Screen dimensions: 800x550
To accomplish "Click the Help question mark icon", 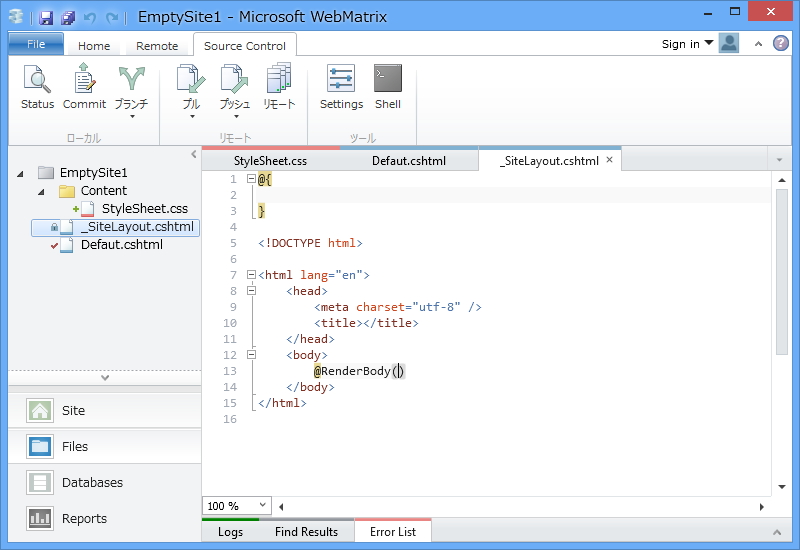I will point(781,43).
